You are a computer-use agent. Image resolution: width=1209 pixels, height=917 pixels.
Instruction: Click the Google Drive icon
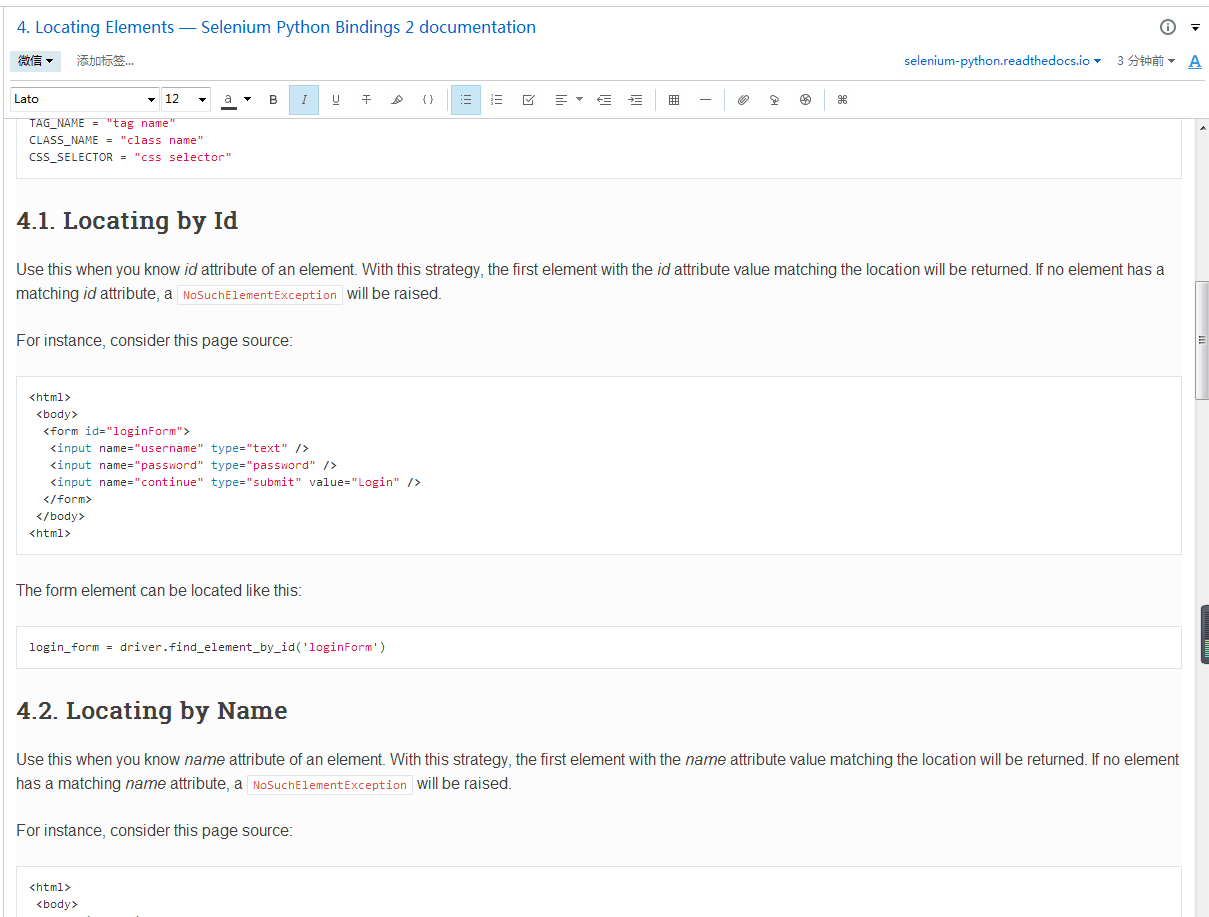(805, 100)
